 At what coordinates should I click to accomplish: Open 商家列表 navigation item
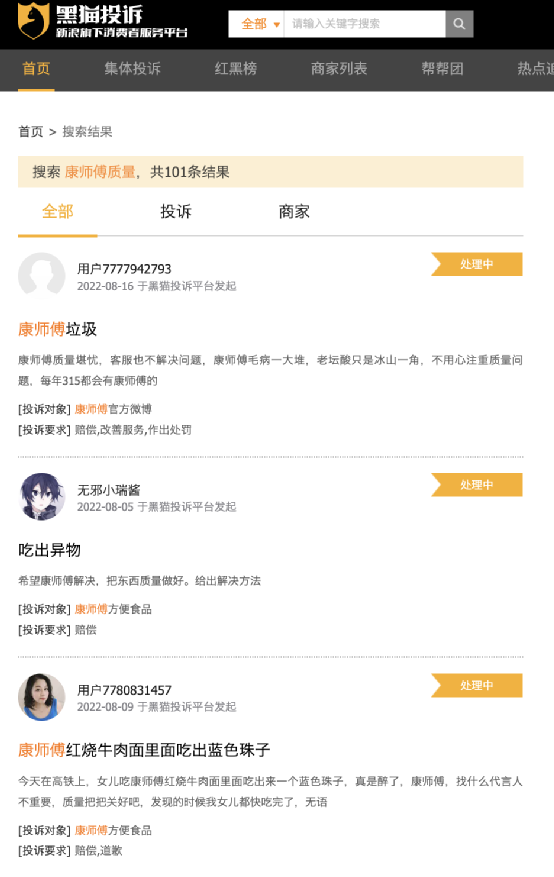pyautogui.click(x=339, y=69)
